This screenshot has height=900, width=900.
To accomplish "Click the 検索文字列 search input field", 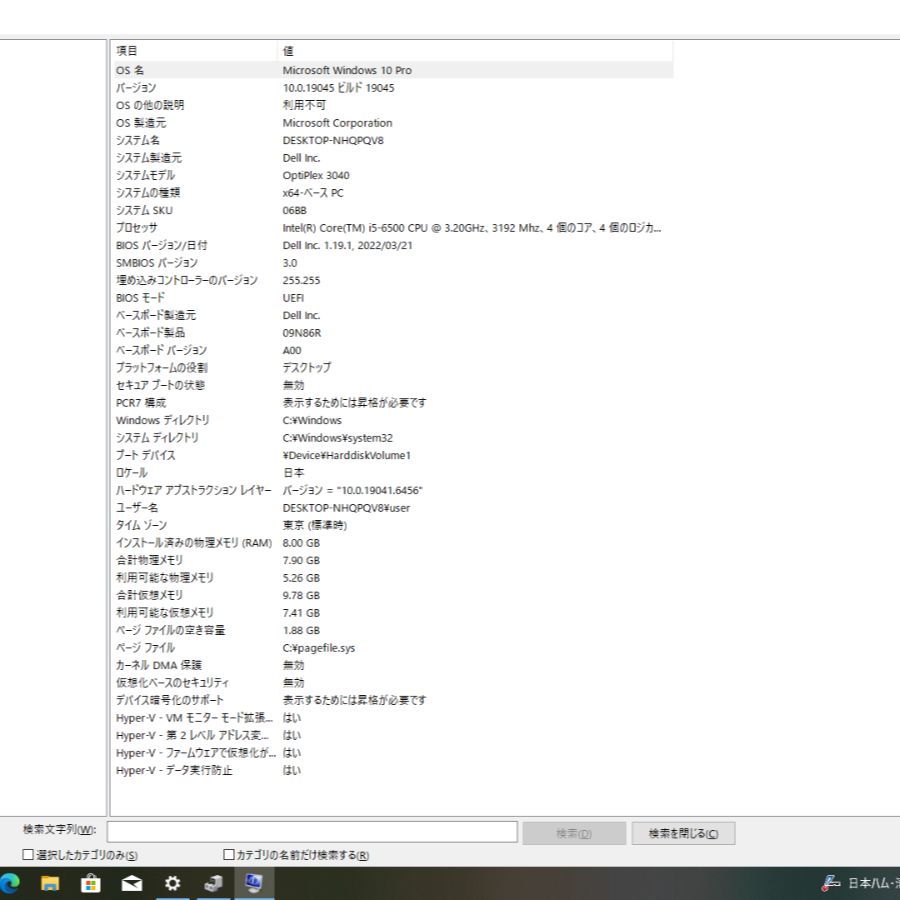I will (312, 832).
